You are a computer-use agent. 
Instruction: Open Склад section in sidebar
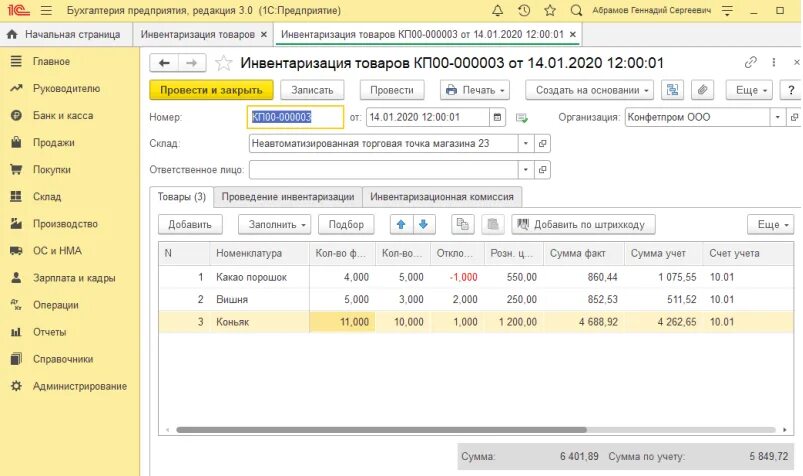(x=47, y=197)
